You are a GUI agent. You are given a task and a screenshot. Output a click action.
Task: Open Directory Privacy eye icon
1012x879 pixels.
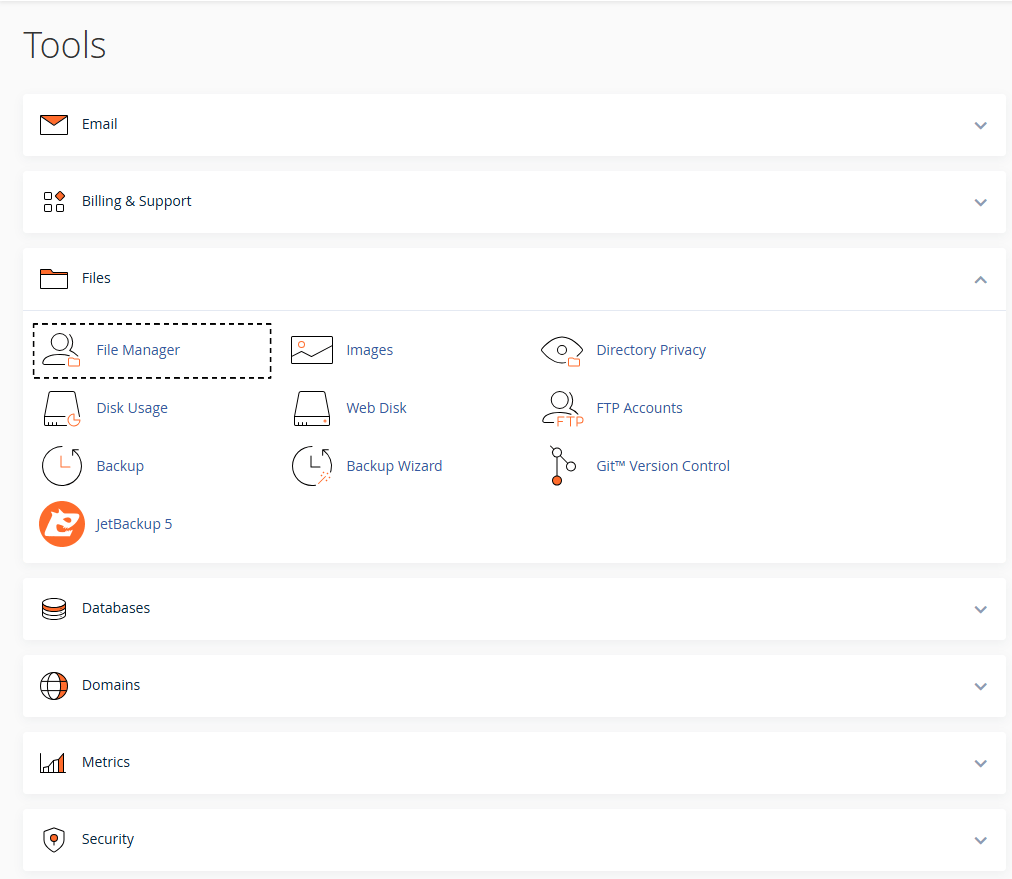coord(562,351)
